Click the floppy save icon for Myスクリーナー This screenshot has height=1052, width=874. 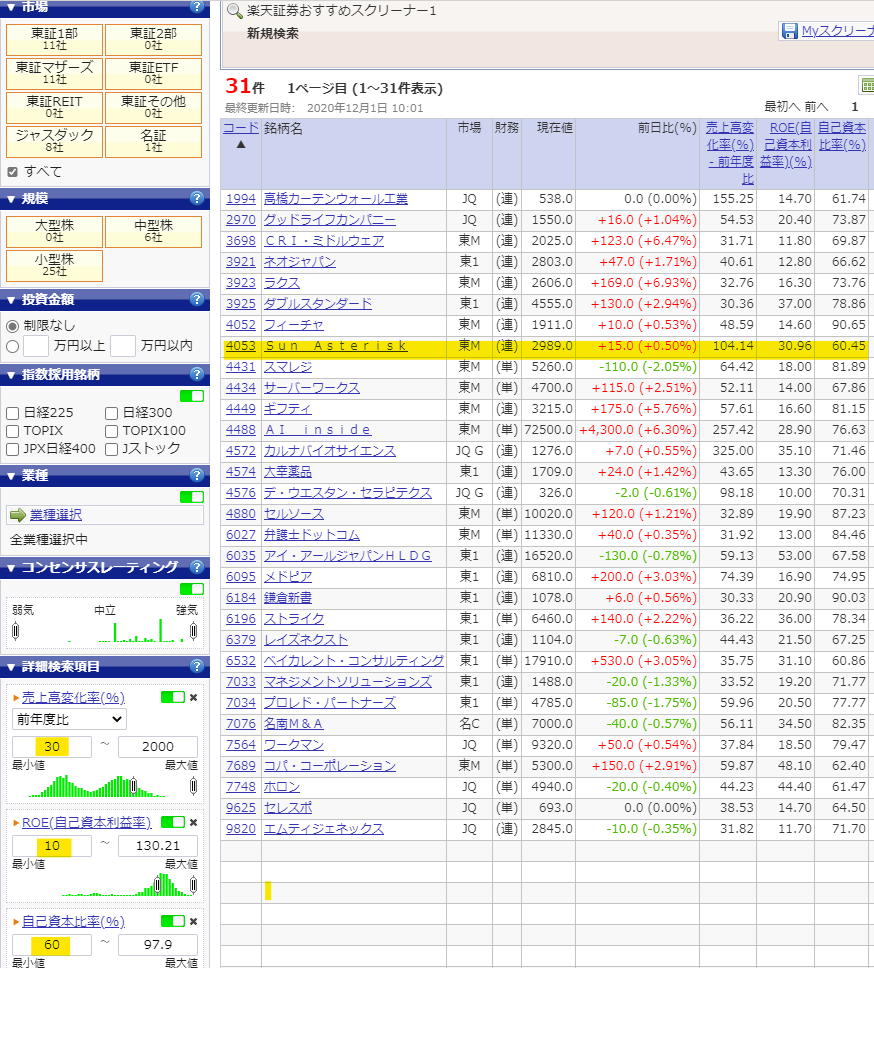(789, 31)
